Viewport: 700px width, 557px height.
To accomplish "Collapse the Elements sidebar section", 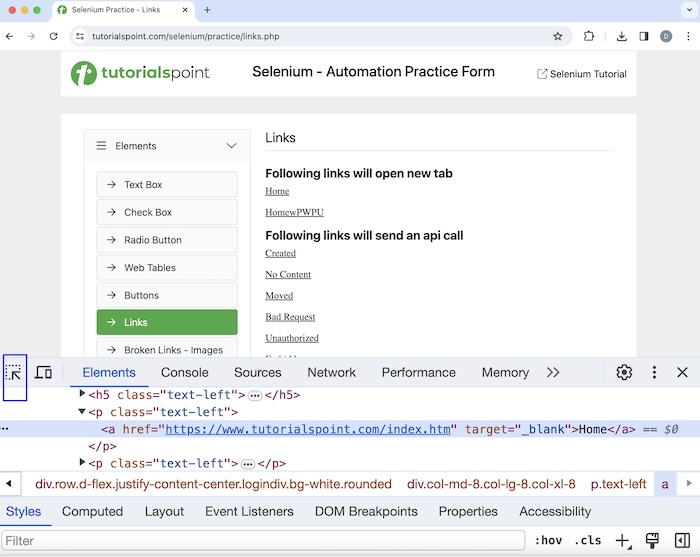I will click(231, 146).
